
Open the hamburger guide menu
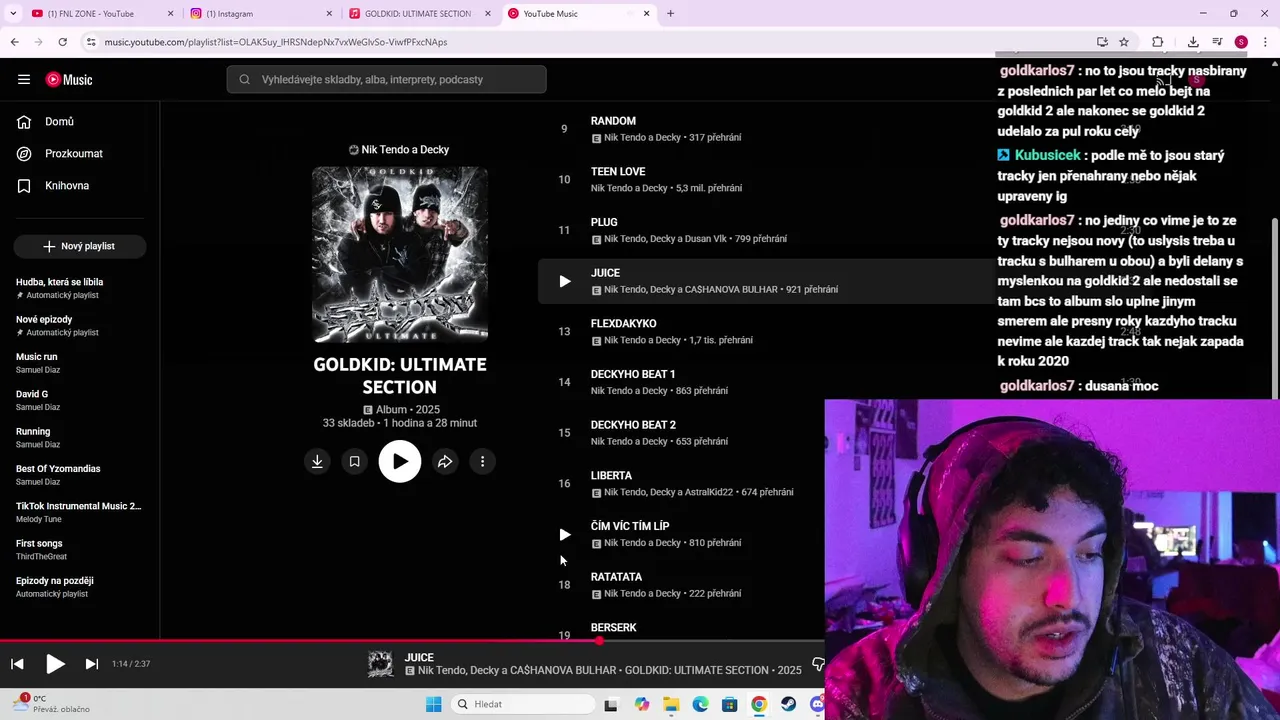[24, 79]
